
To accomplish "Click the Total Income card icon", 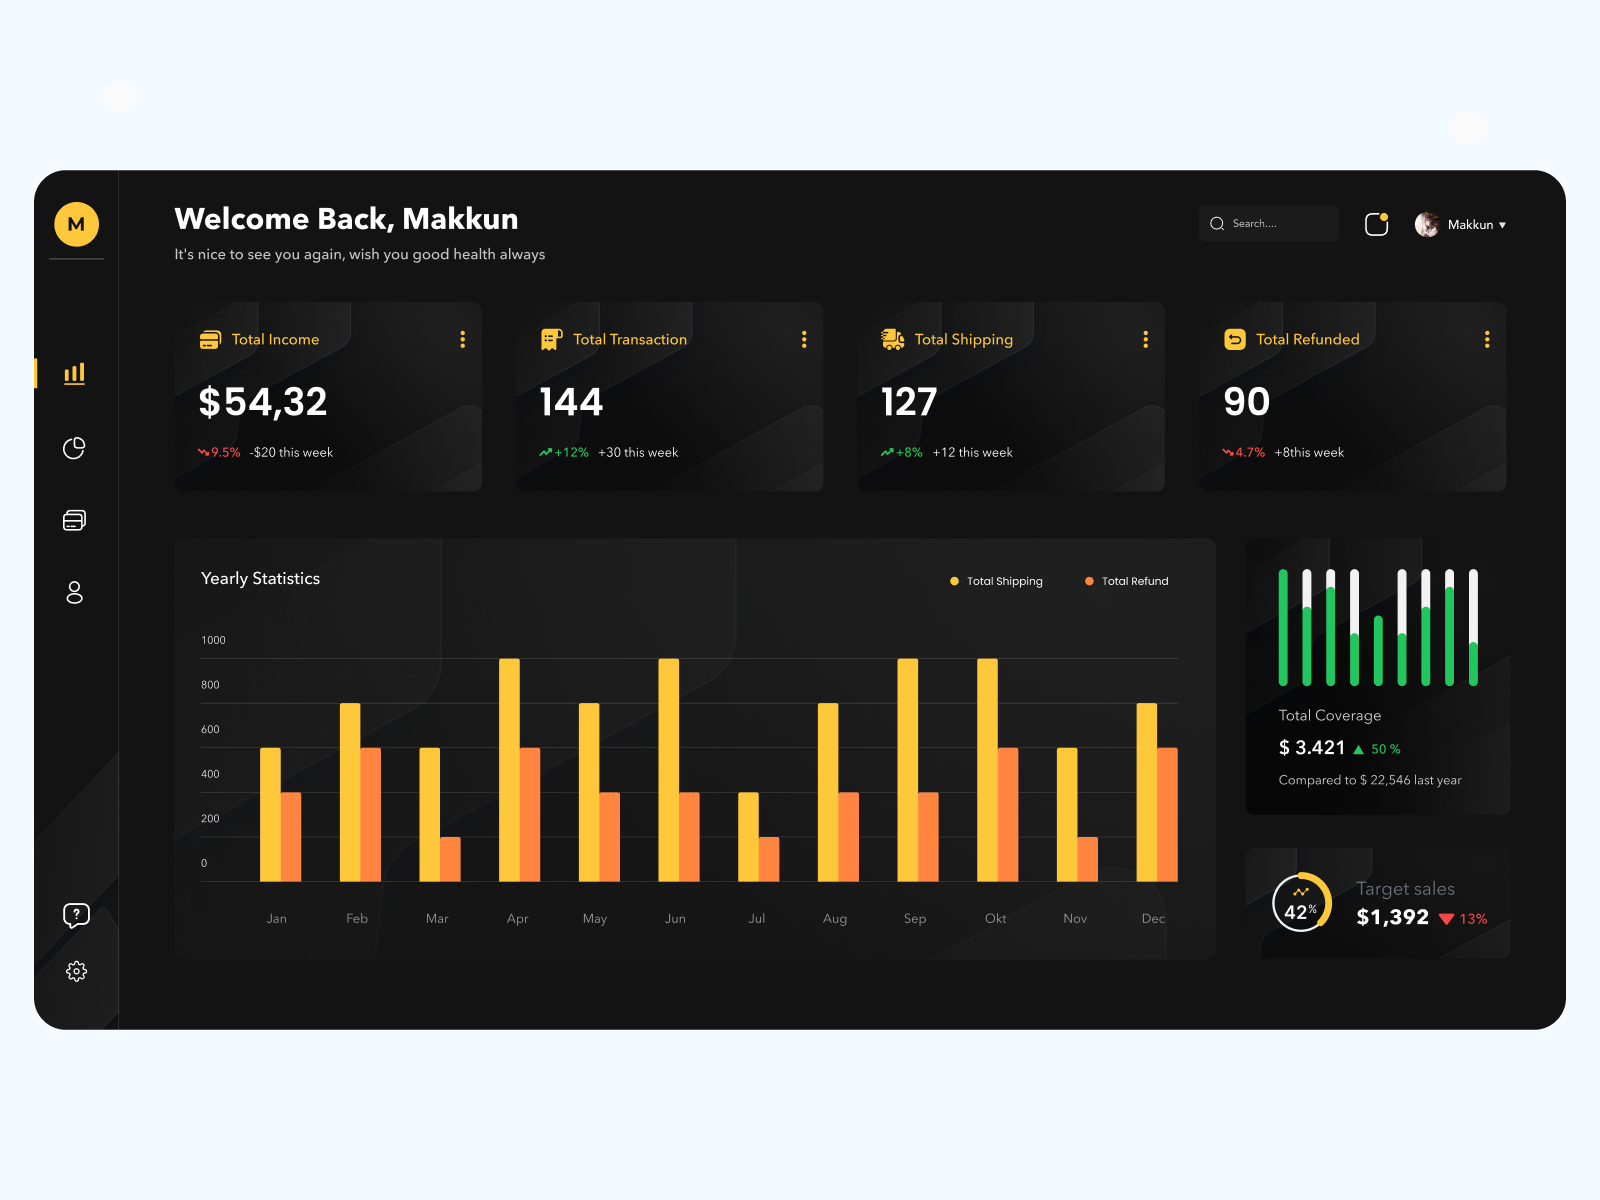I will click(210, 340).
